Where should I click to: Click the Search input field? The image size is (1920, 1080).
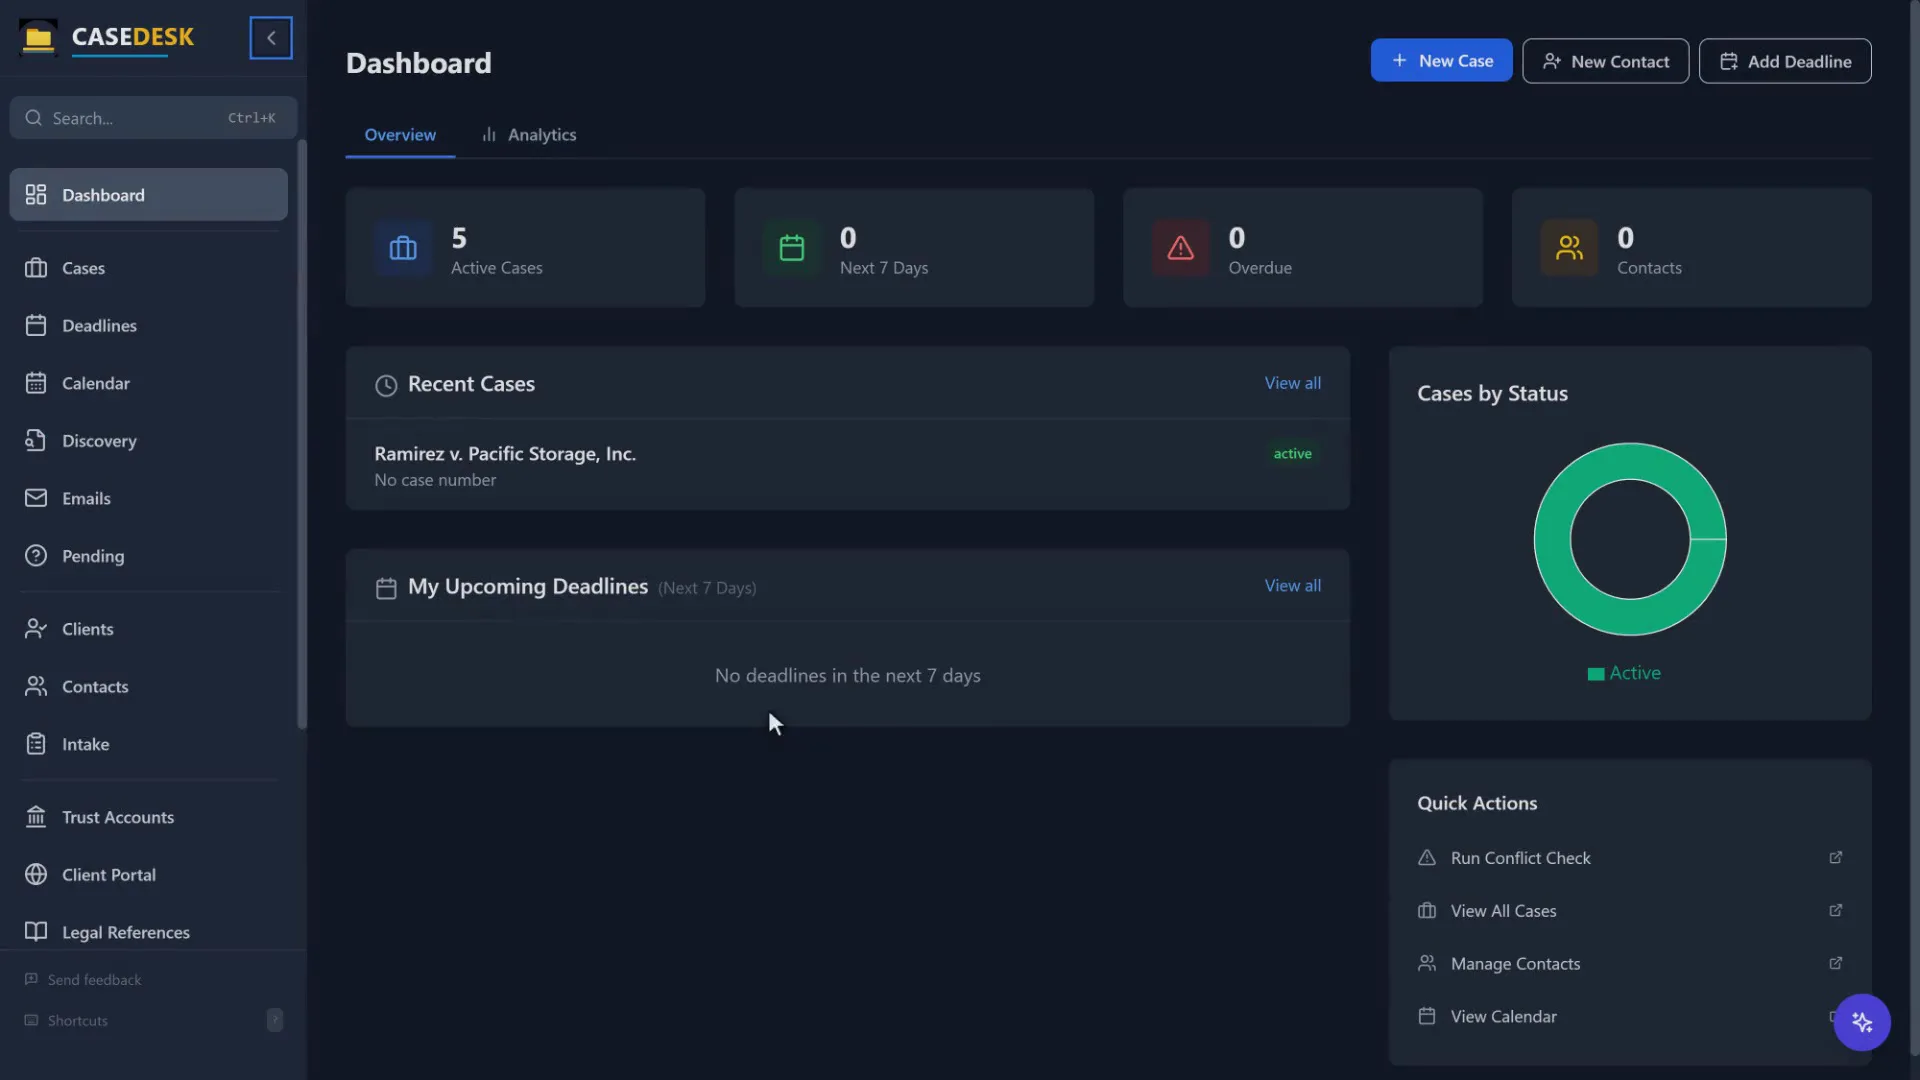pyautogui.click(x=153, y=118)
